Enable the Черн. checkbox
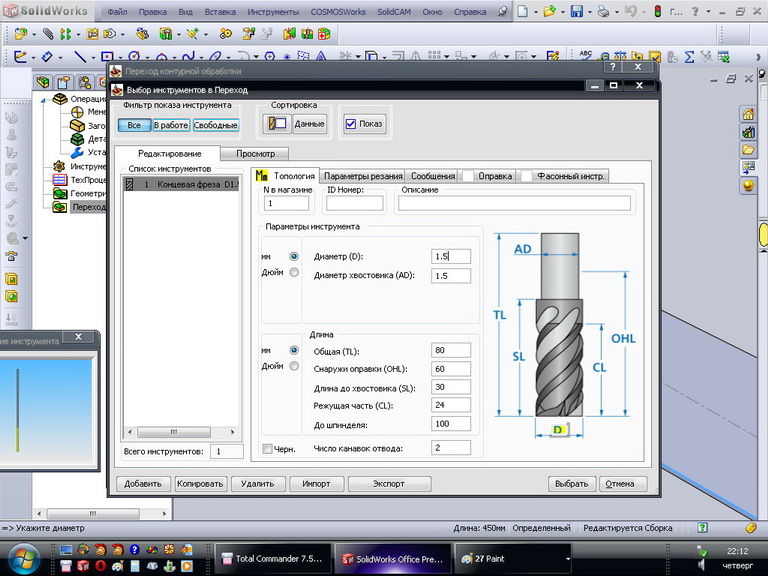 coord(266,449)
